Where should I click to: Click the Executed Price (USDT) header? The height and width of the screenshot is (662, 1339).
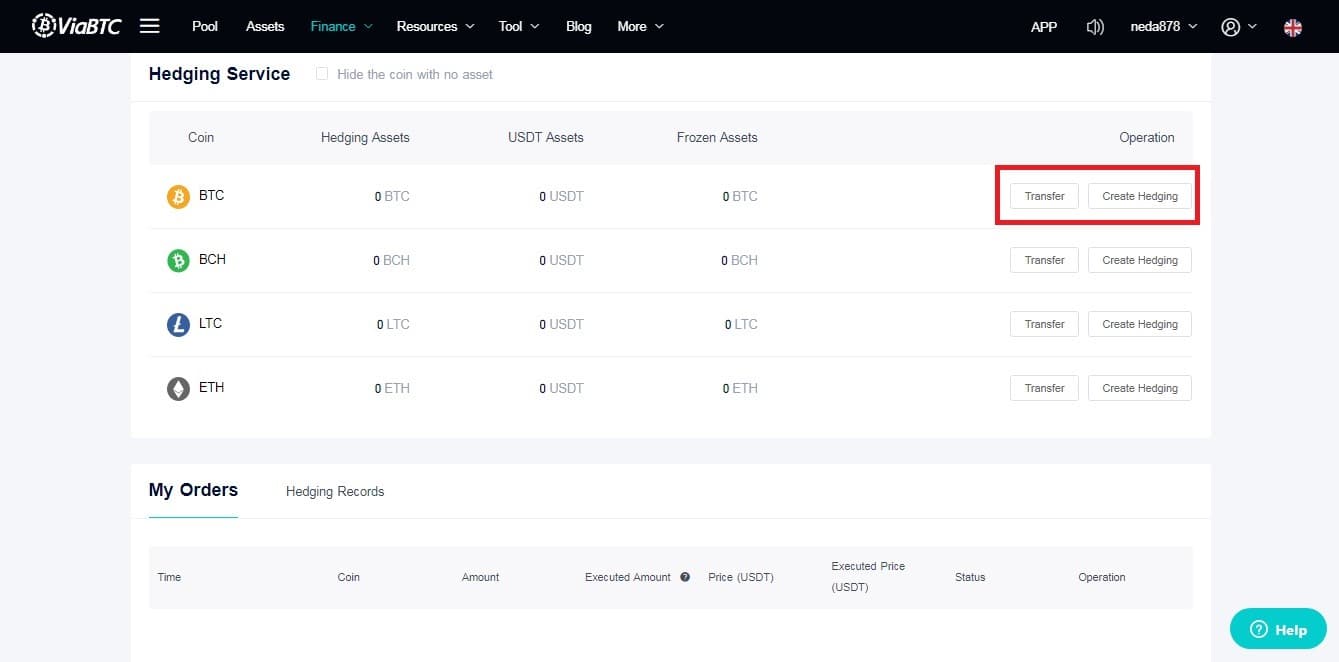868,577
